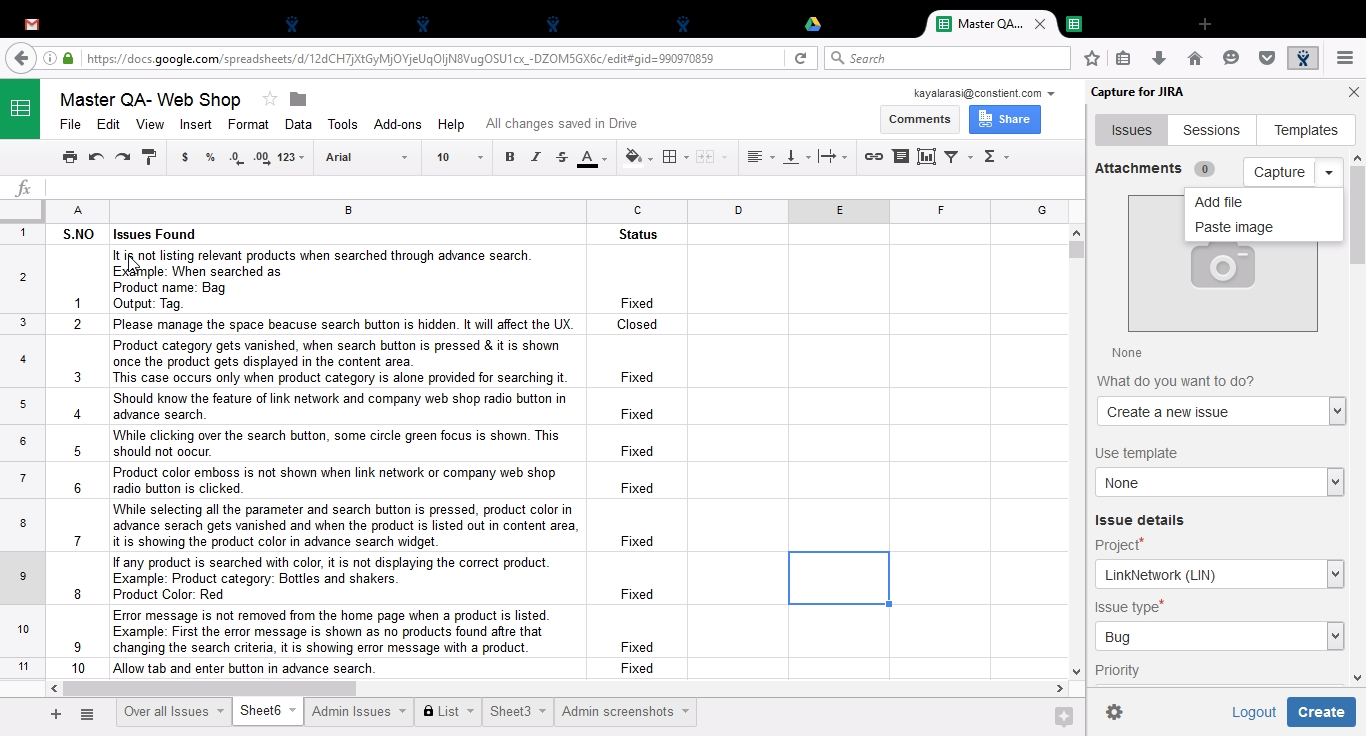Decrease decimal places in the toolbar
Screen dimensions: 1366x736
tap(235, 157)
